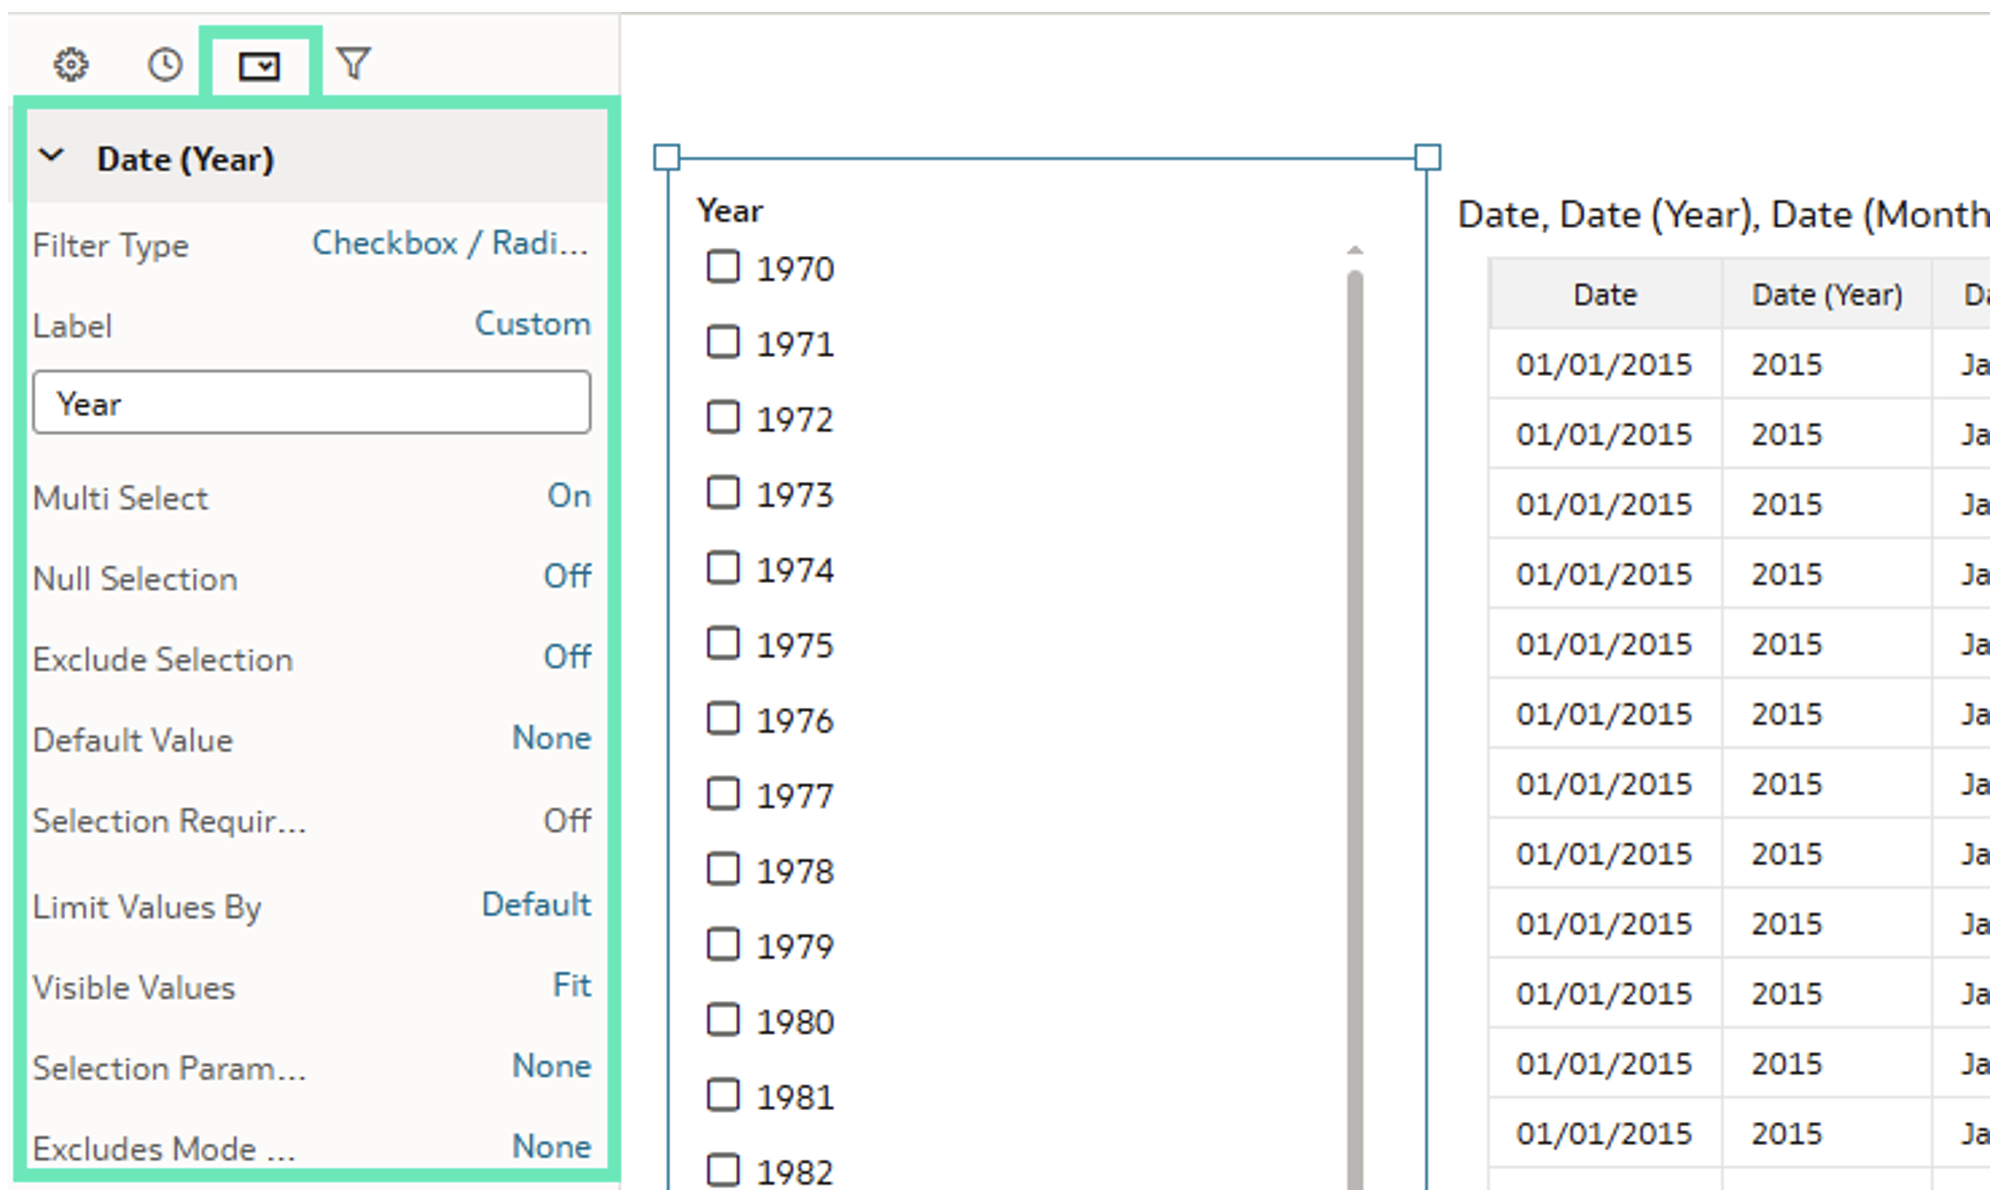Open the Label Custom value dropdown
This screenshot has height=1202, width=2012.
point(532,324)
